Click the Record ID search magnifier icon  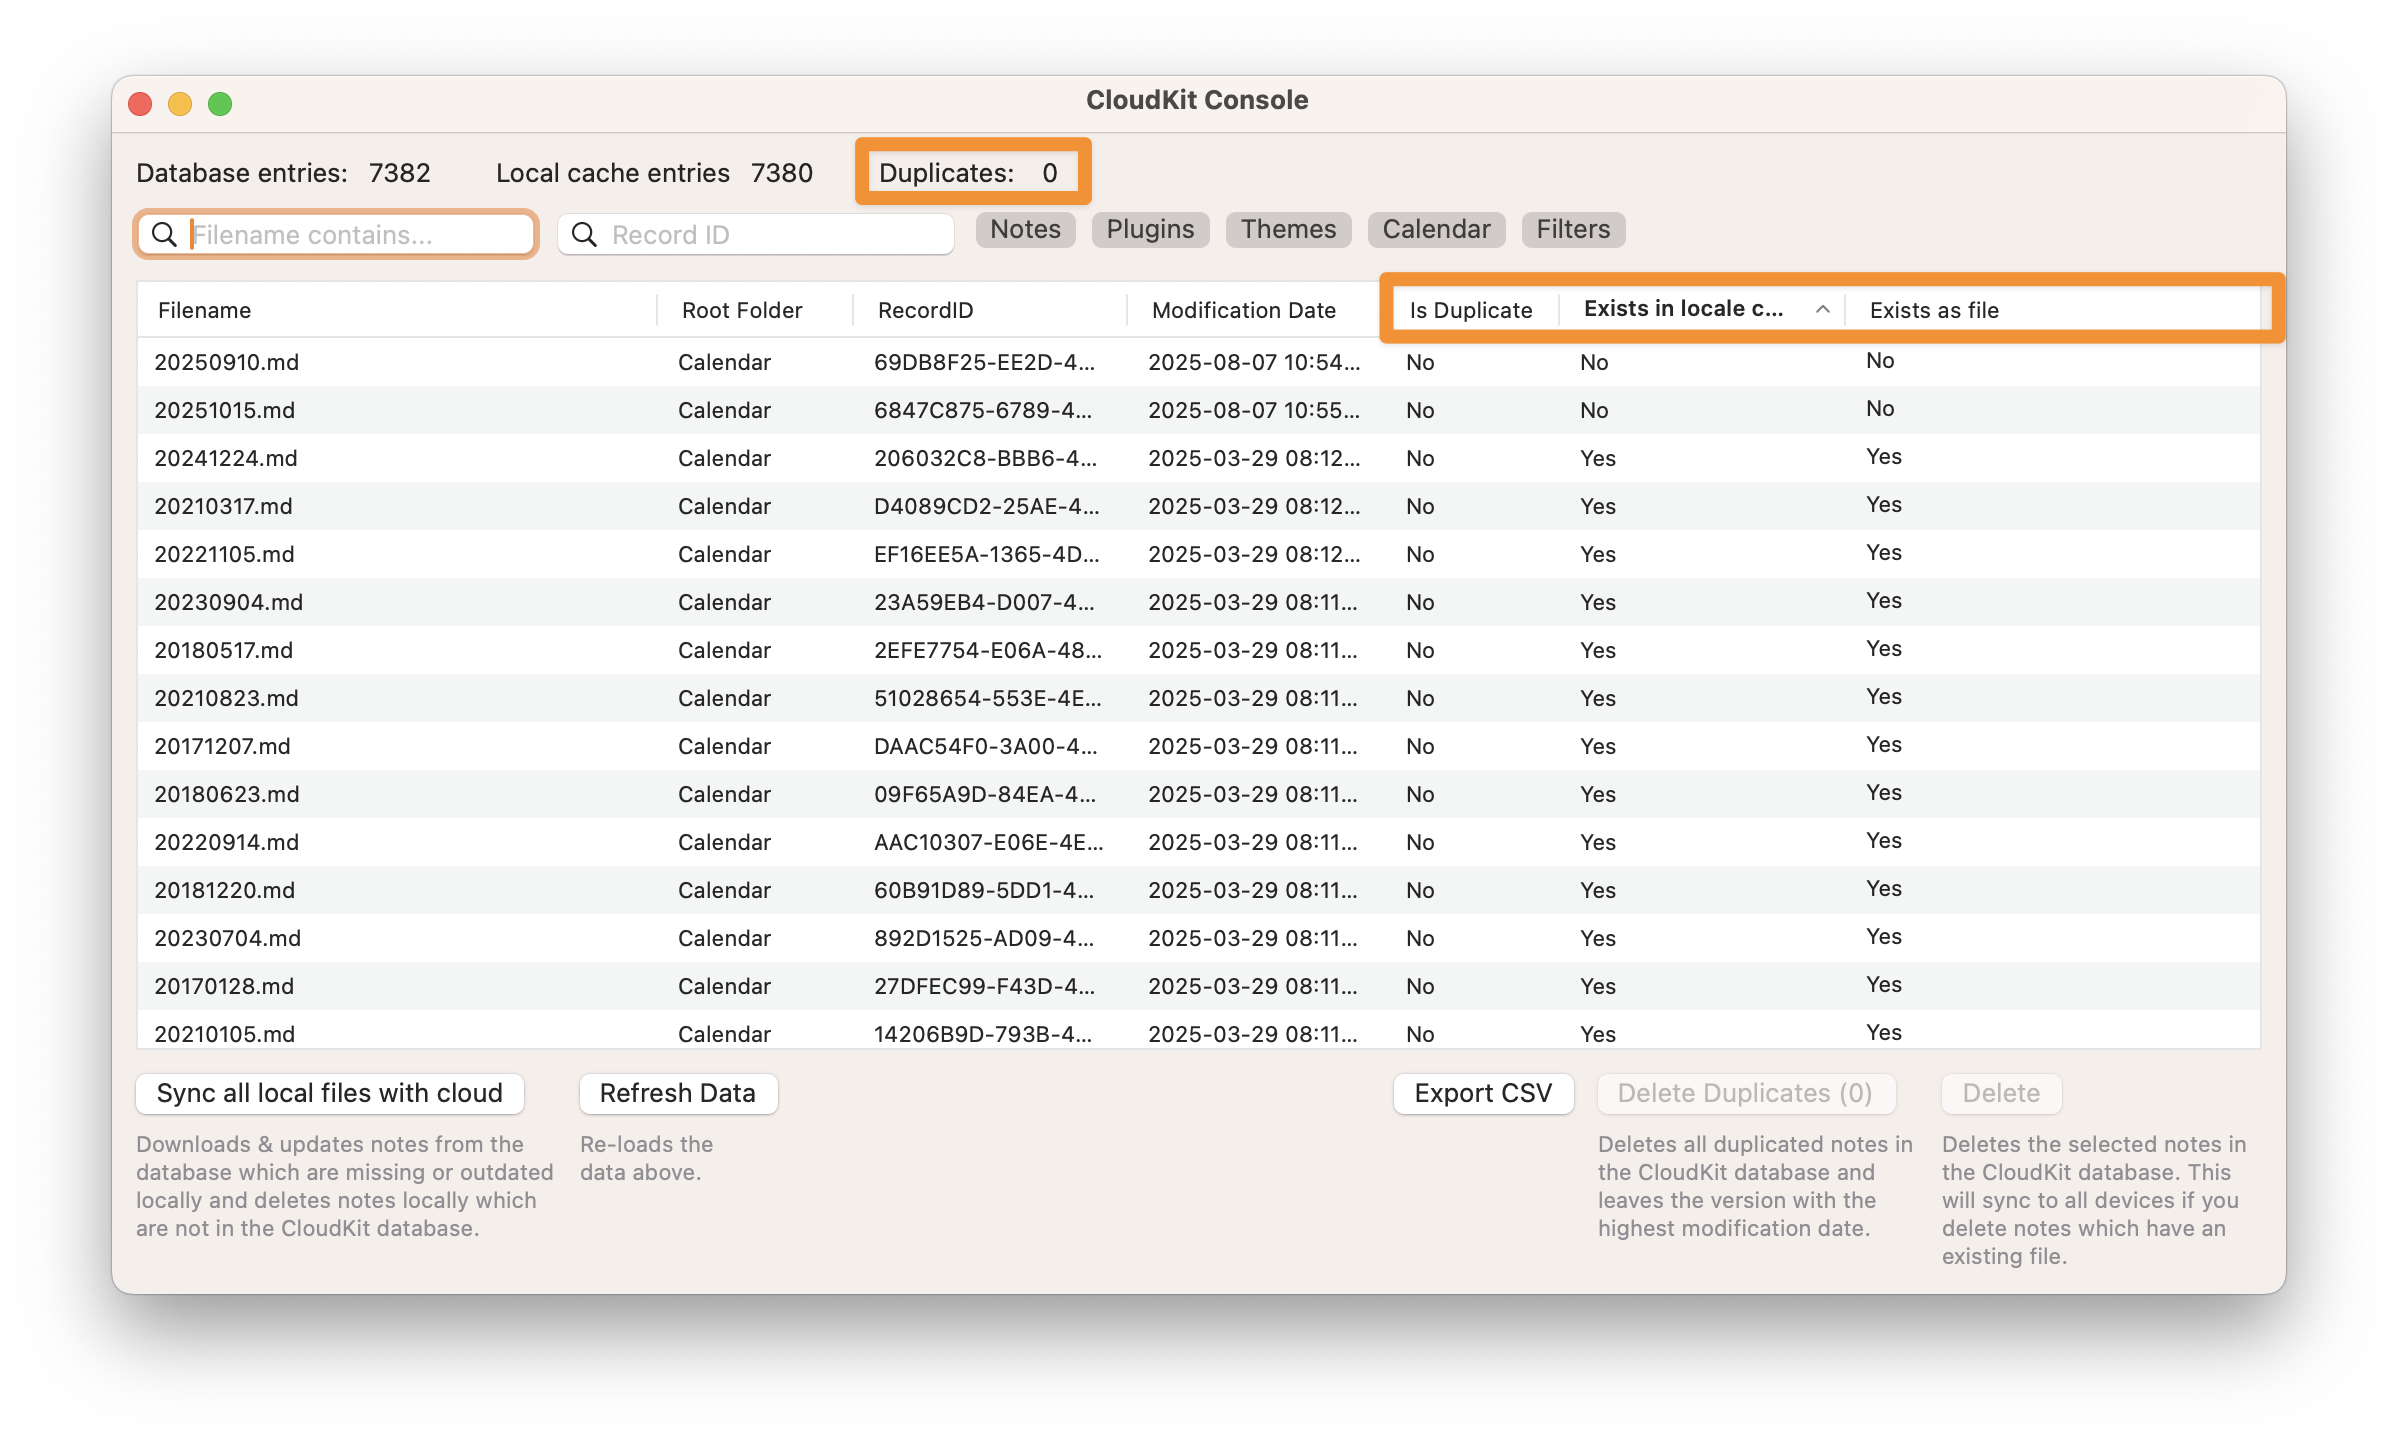pos(584,235)
